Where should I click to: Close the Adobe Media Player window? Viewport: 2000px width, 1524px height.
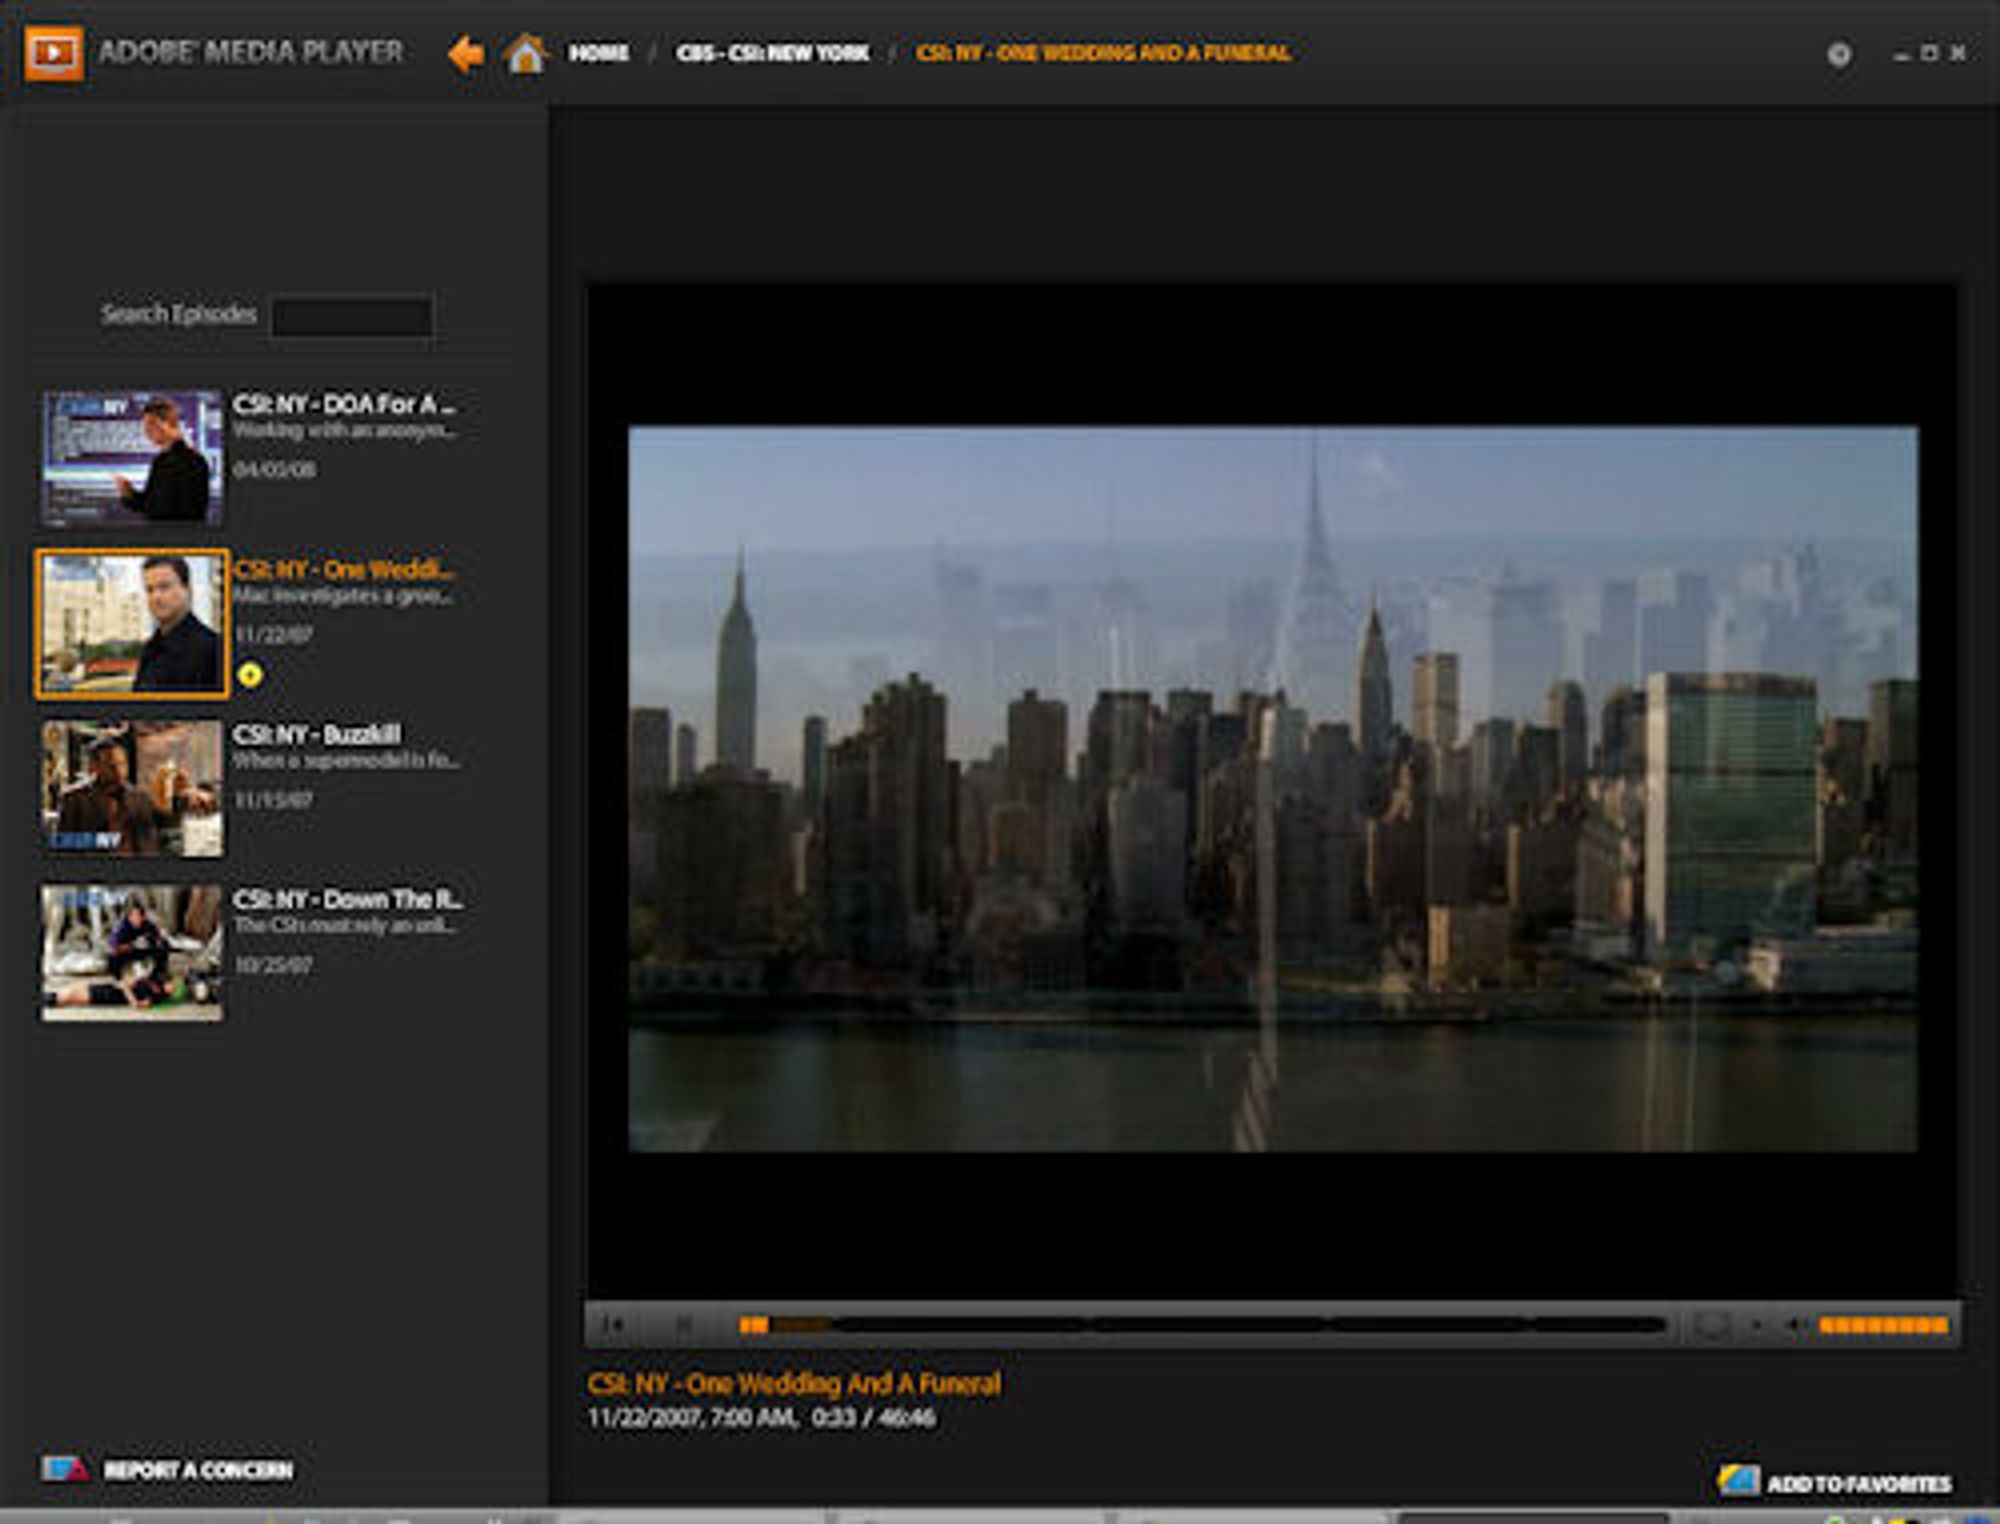coord(1958,53)
